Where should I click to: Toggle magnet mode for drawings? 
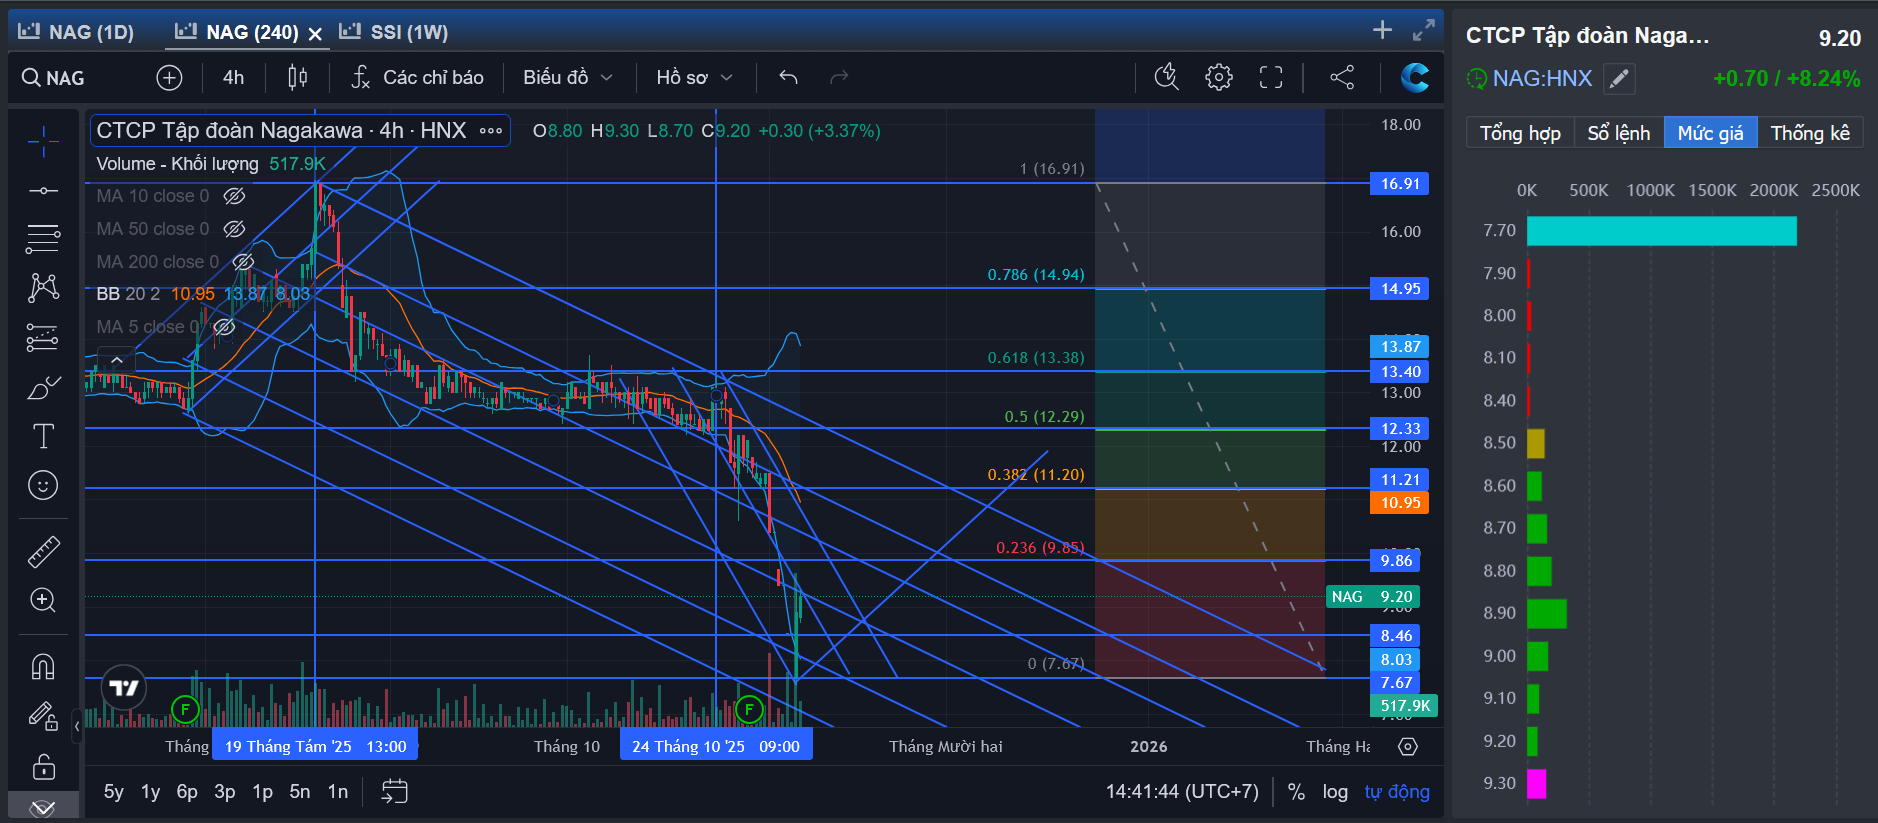point(43,666)
